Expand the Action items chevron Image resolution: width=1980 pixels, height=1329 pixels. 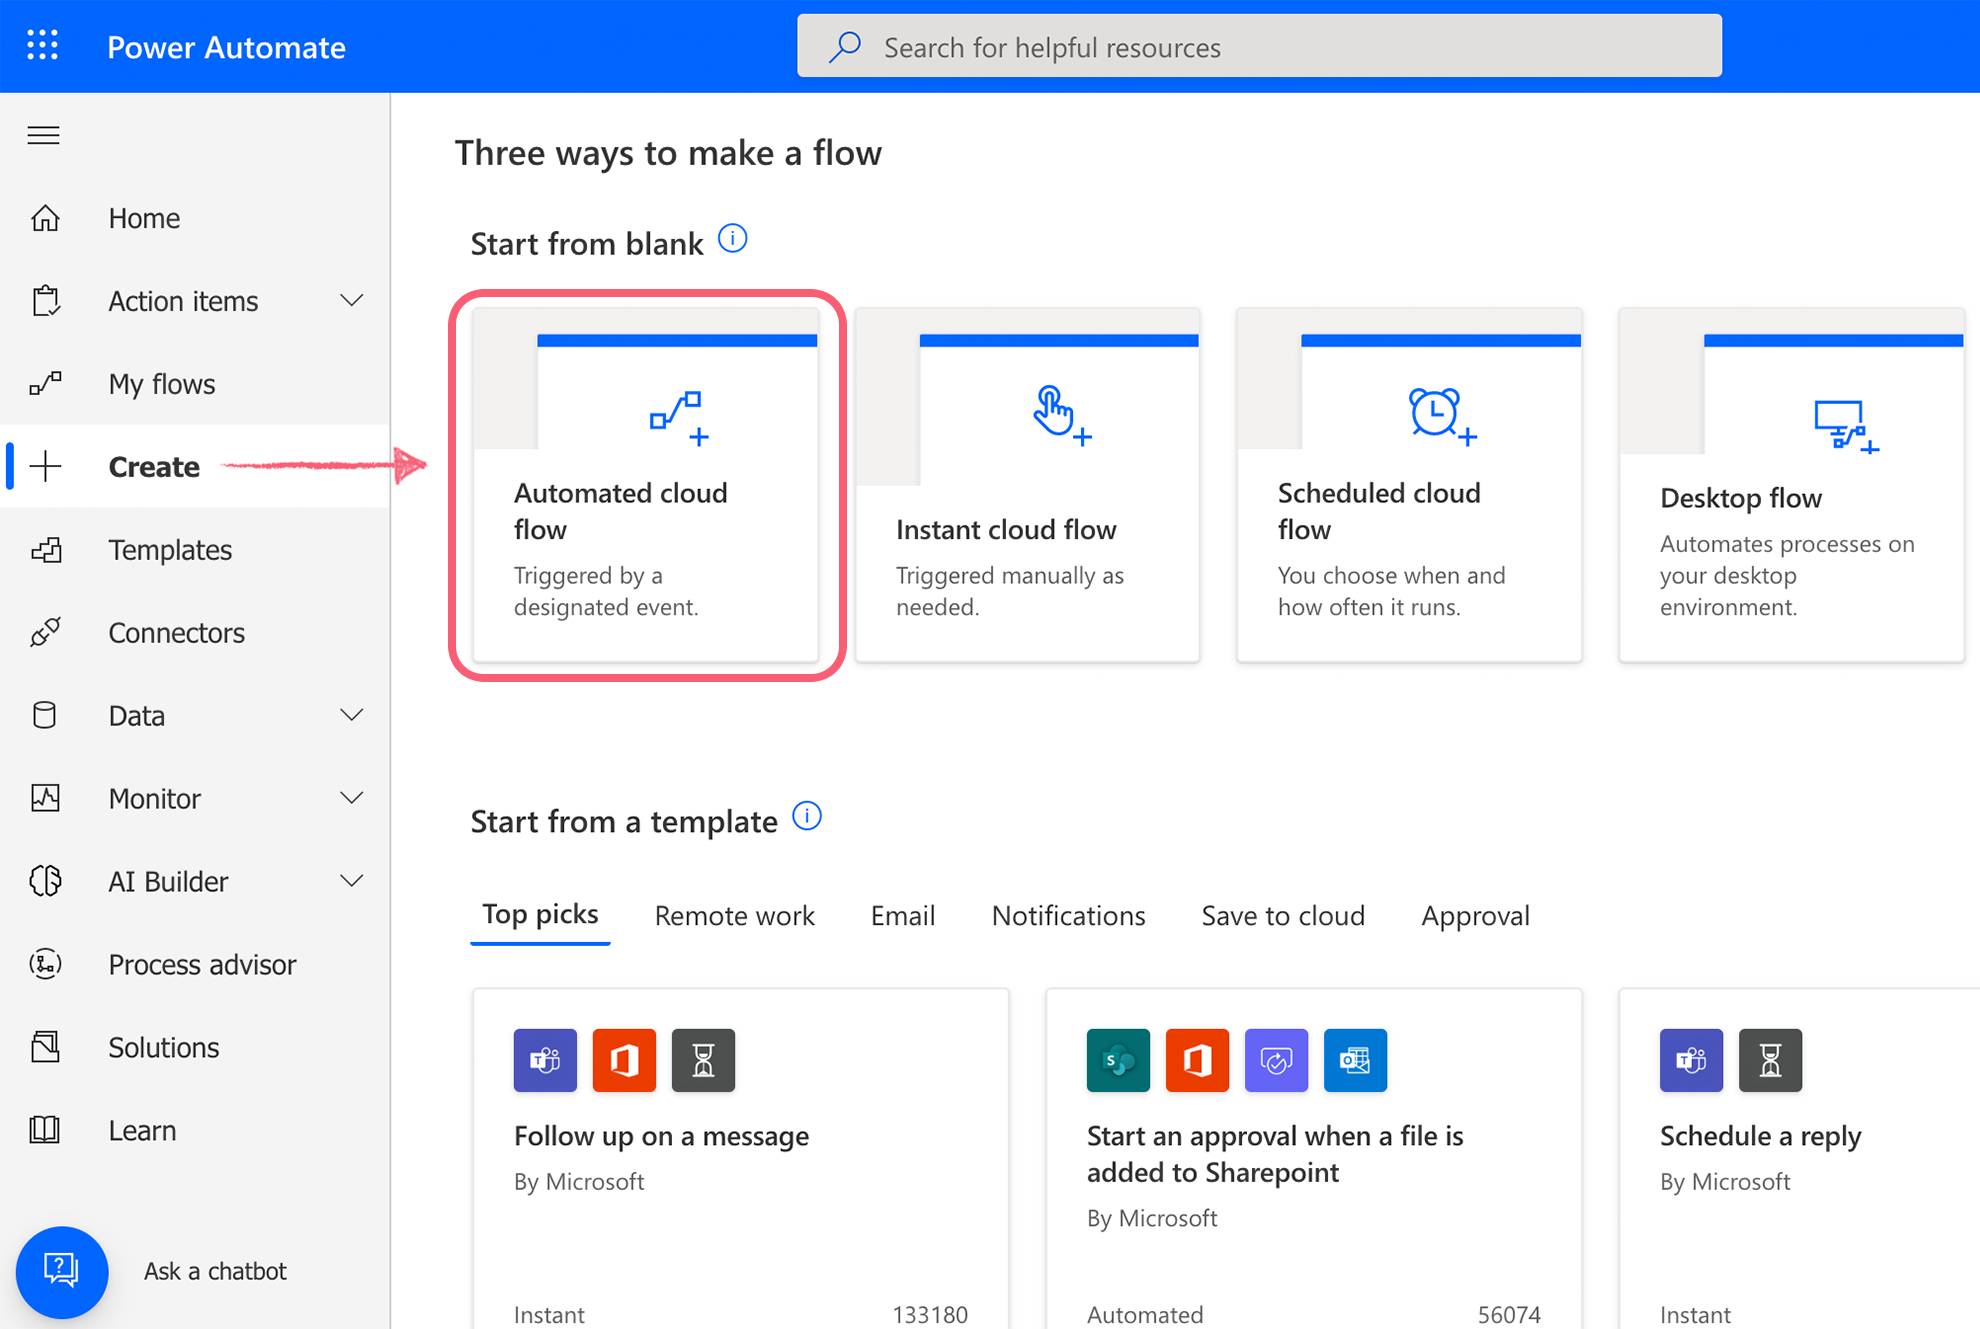tap(352, 300)
